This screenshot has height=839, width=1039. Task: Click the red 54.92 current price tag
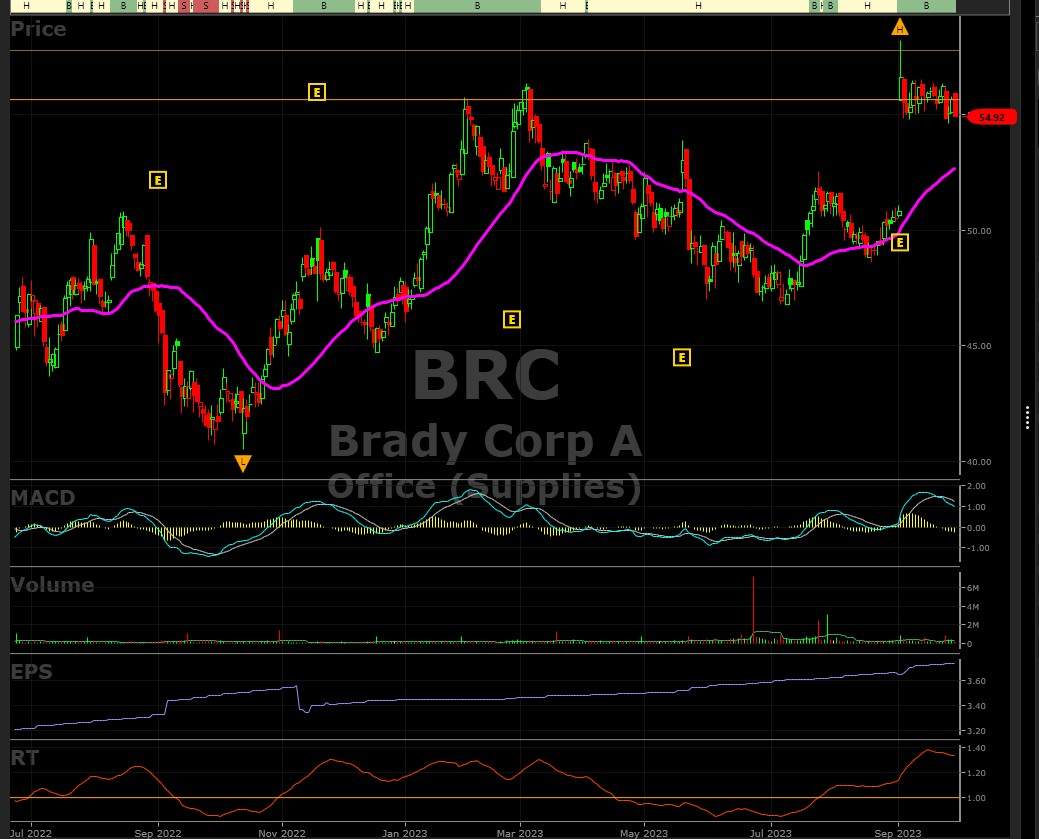pos(991,117)
